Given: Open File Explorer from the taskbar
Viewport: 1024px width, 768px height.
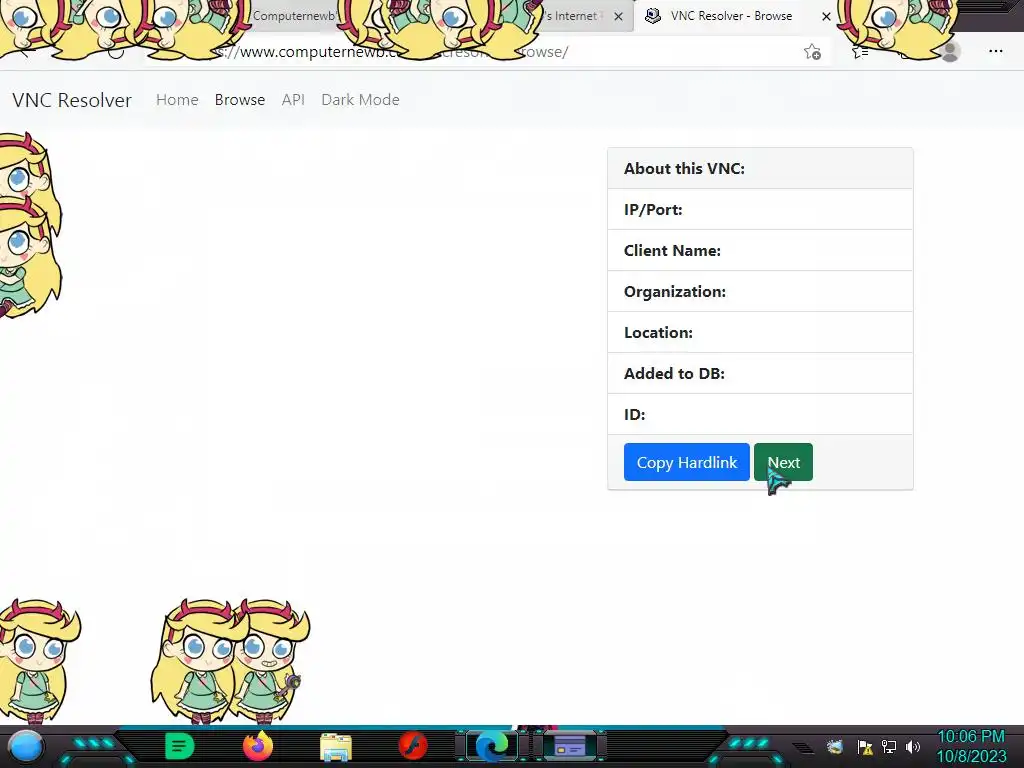Looking at the screenshot, I should tap(336, 747).
